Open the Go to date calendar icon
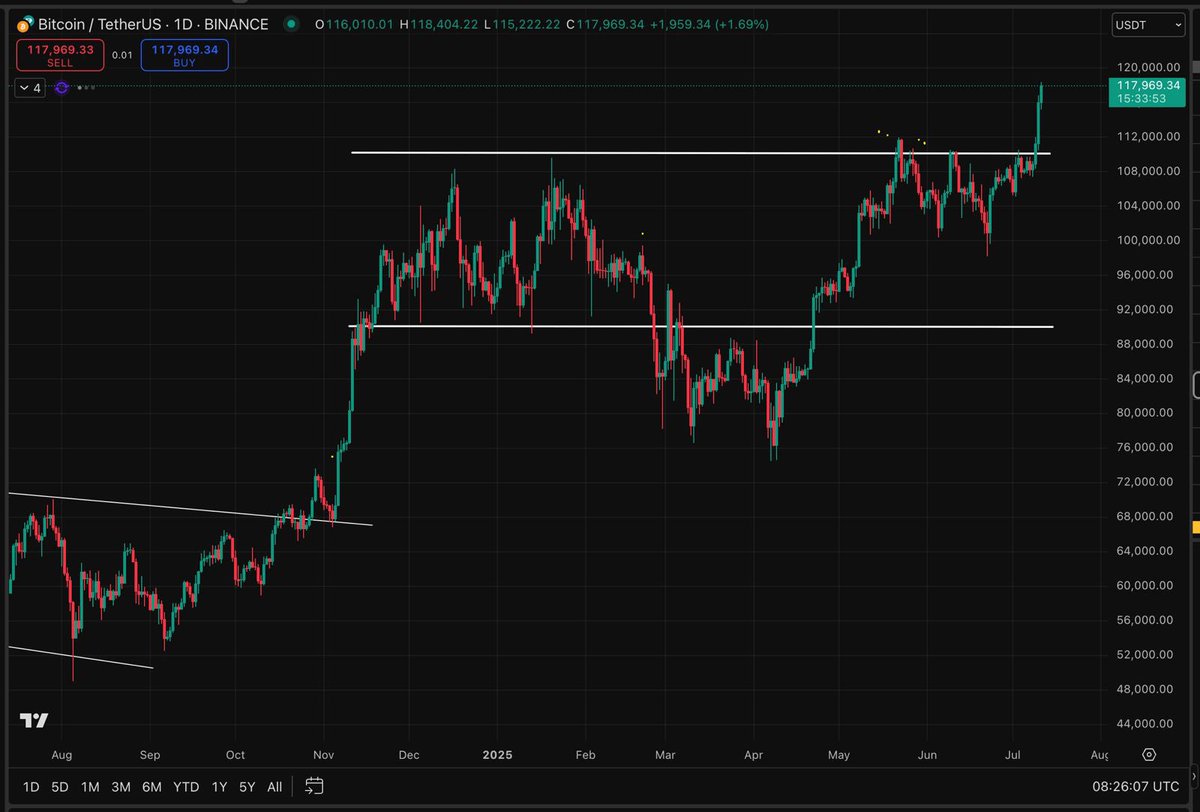This screenshot has width=1200, height=812. 314,786
